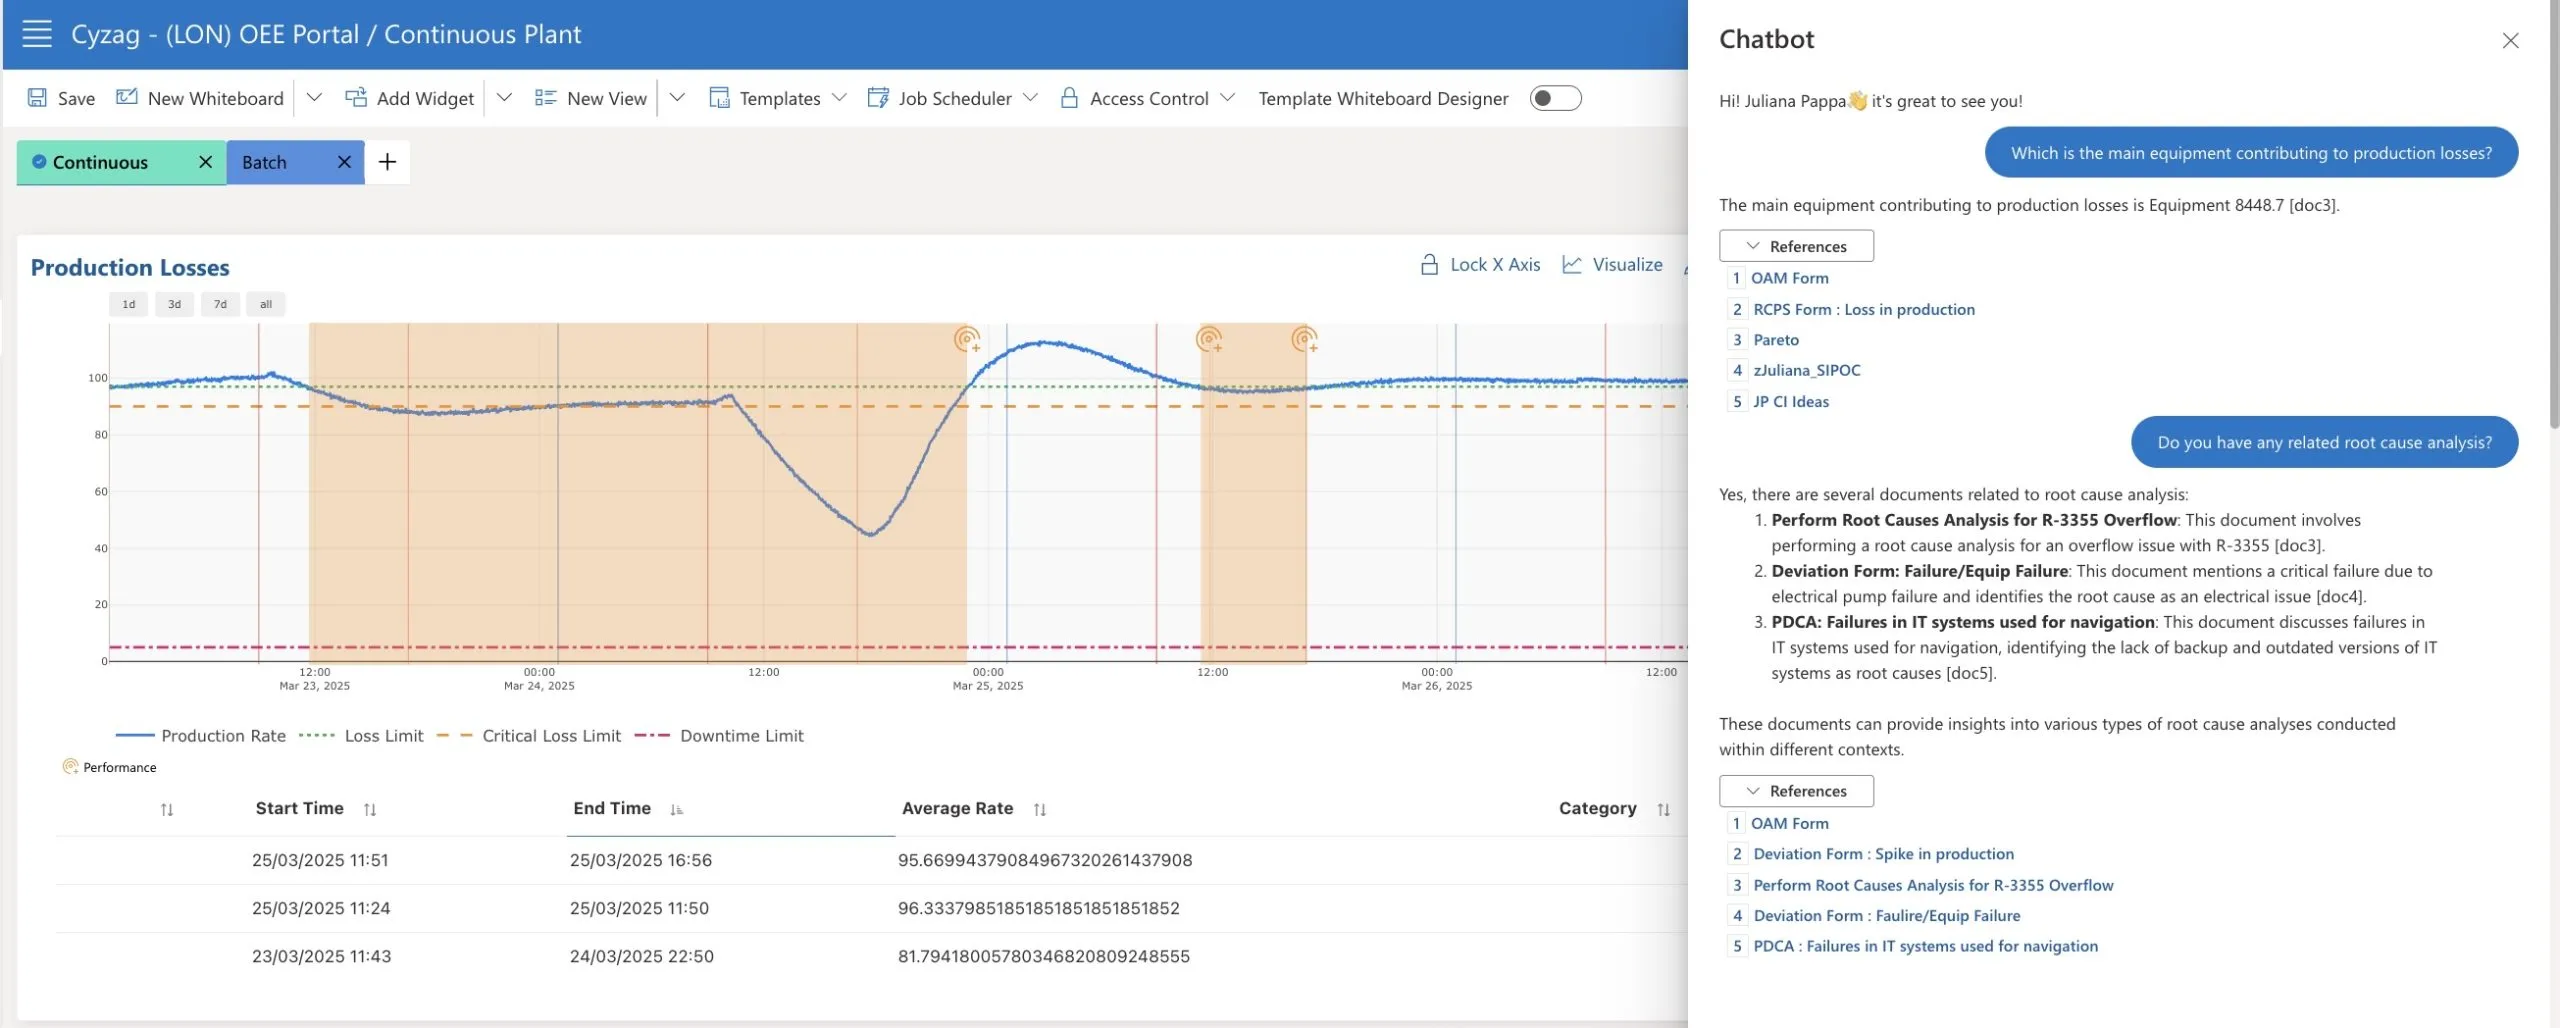Collapse the first References list
The image size is (2560, 1028).
point(1796,246)
